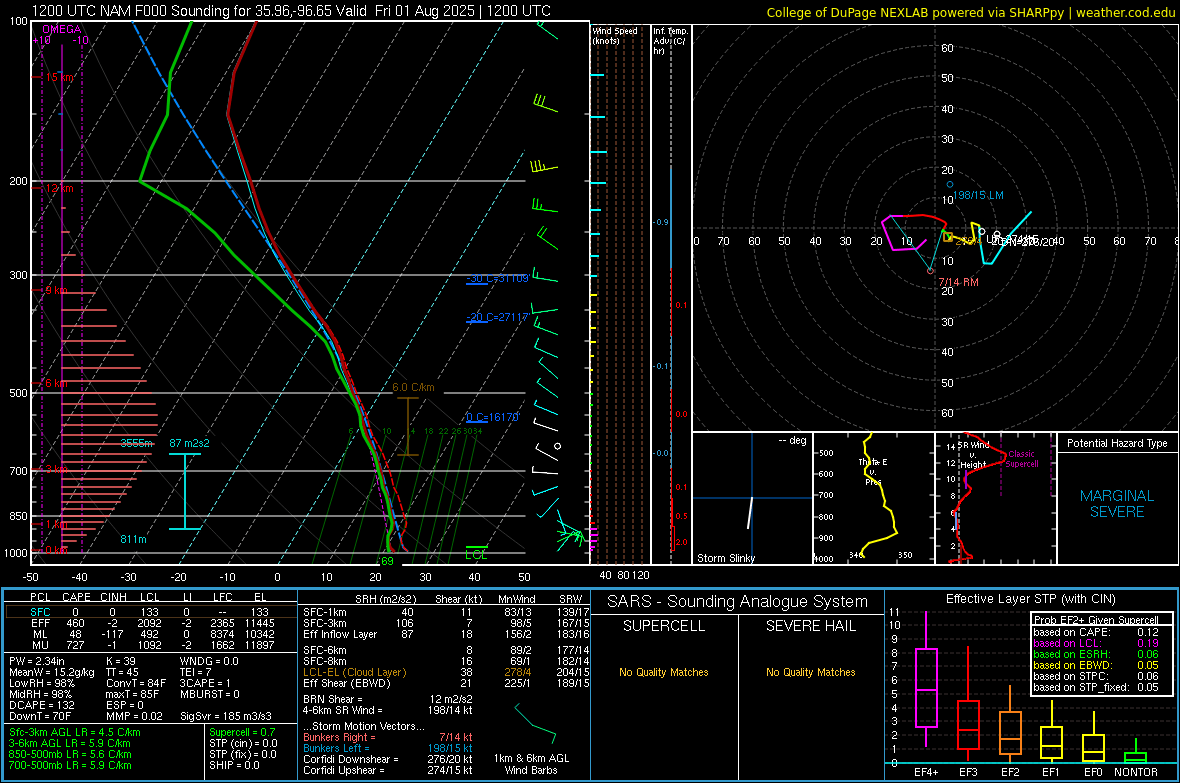The image size is (1180, 783).
Task: Select the orange 'LCL-EL (Cloud Layer)' row
Action: point(444,672)
